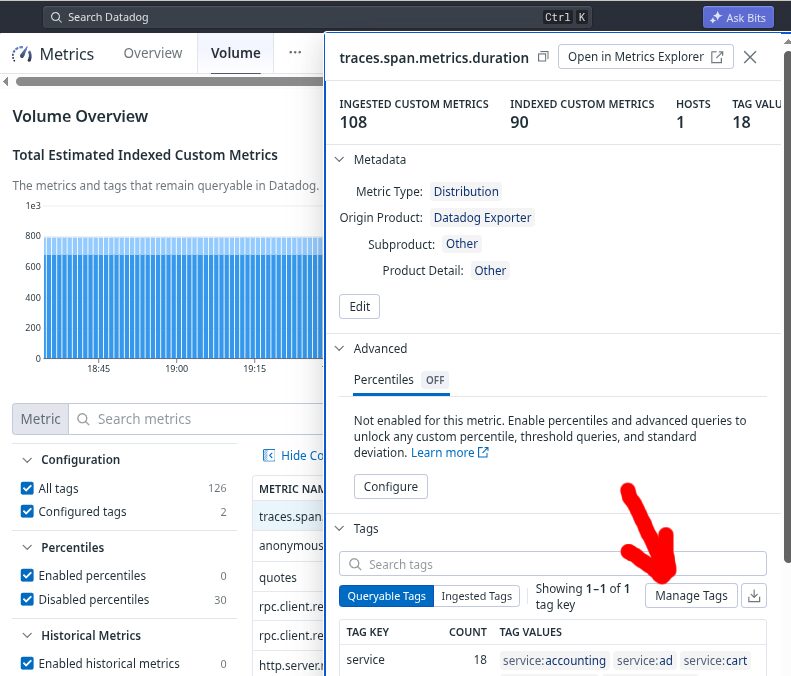Click the COUNT column header

[468, 632]
